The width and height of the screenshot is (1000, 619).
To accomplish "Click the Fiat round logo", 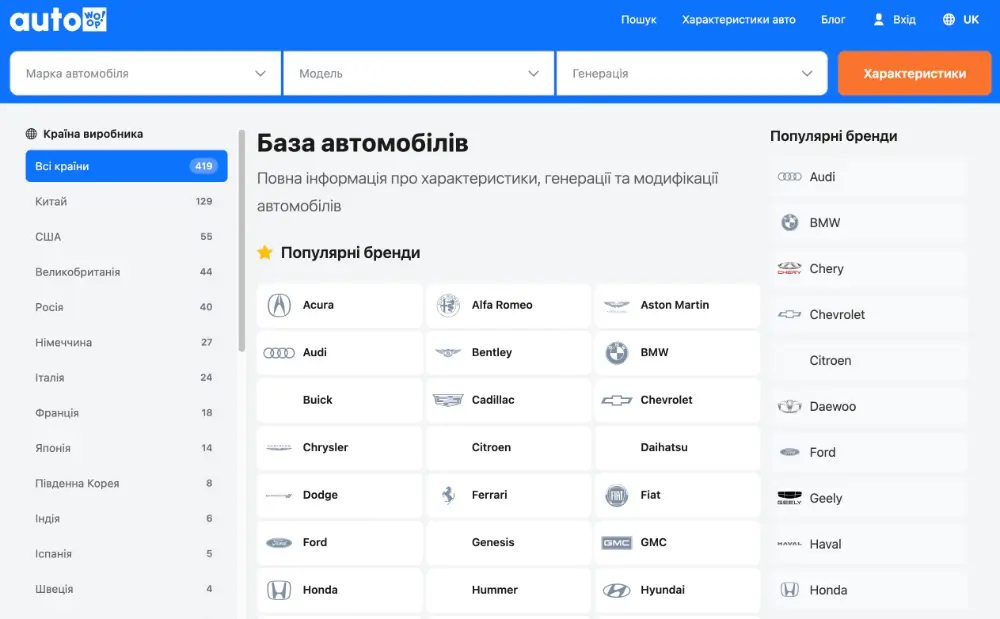I will pos(617,495).
